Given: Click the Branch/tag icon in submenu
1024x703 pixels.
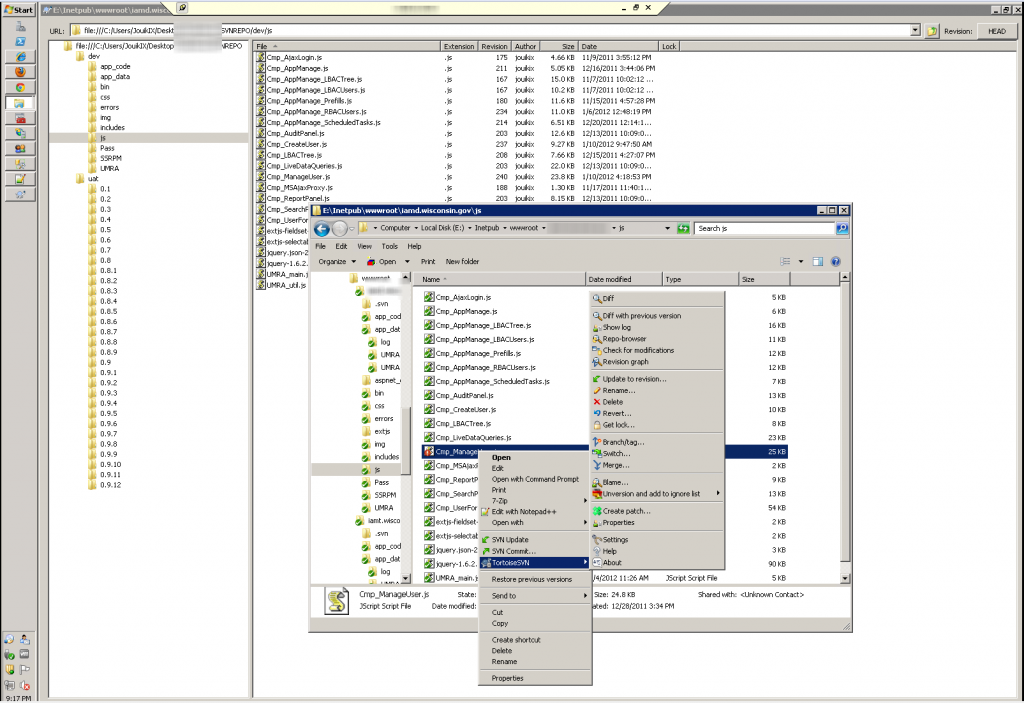Looking at the screenshot, I should click(x=597, y=442).
